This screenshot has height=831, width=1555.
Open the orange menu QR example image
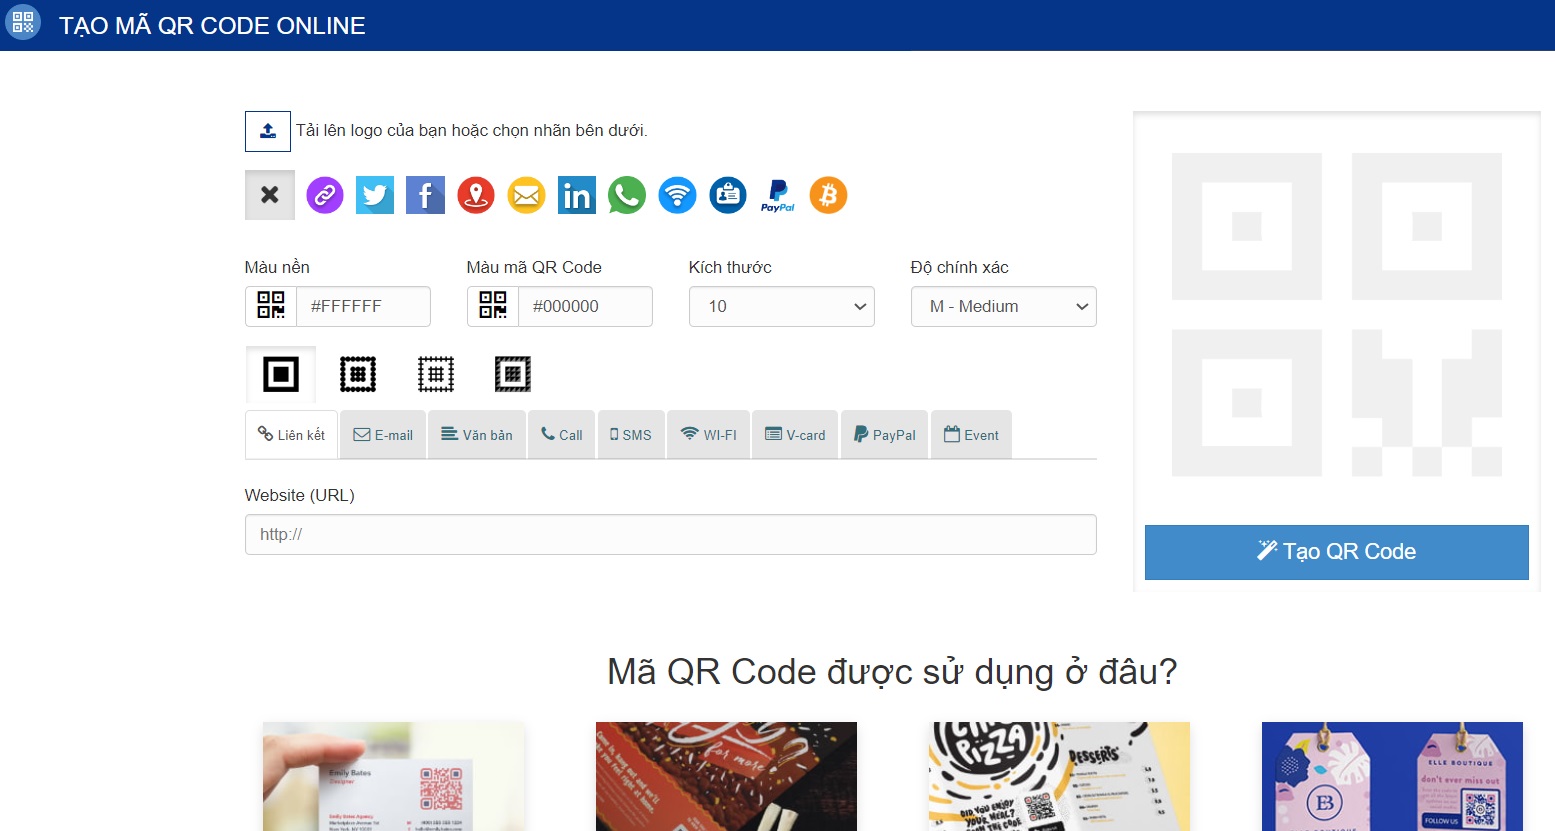click(x=726, y=776)
